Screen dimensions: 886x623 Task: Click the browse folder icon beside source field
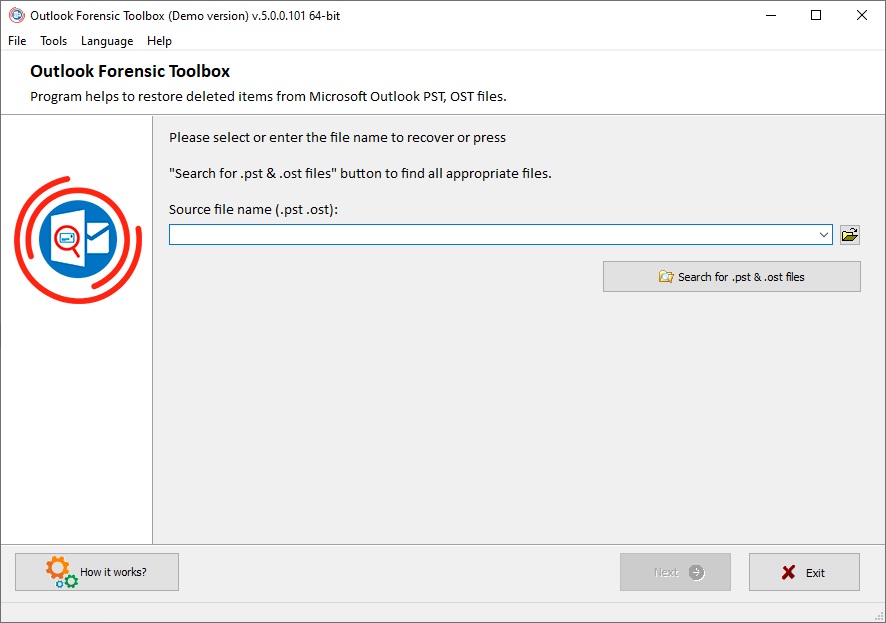click(850, 235)
